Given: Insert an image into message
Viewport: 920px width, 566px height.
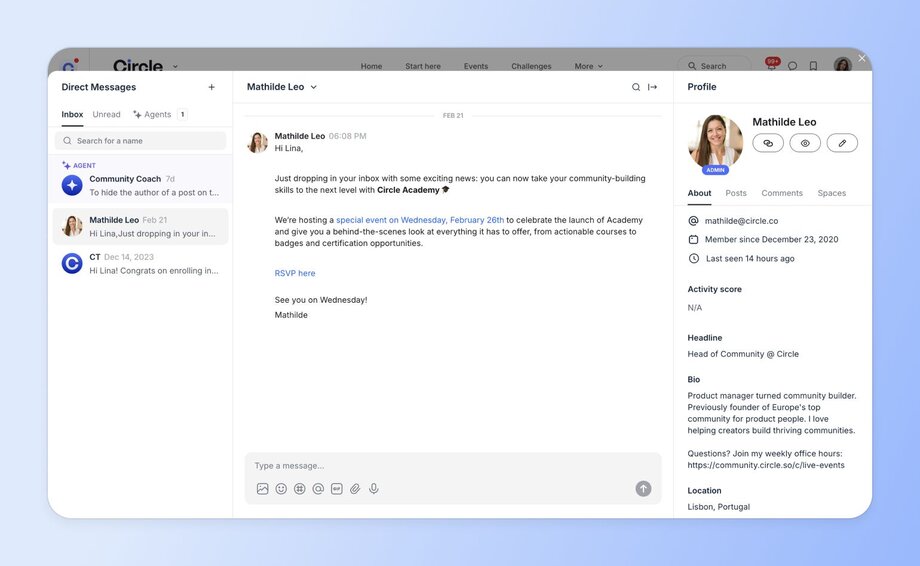Looking at the screenshot, I should click(x=262, y=489).
